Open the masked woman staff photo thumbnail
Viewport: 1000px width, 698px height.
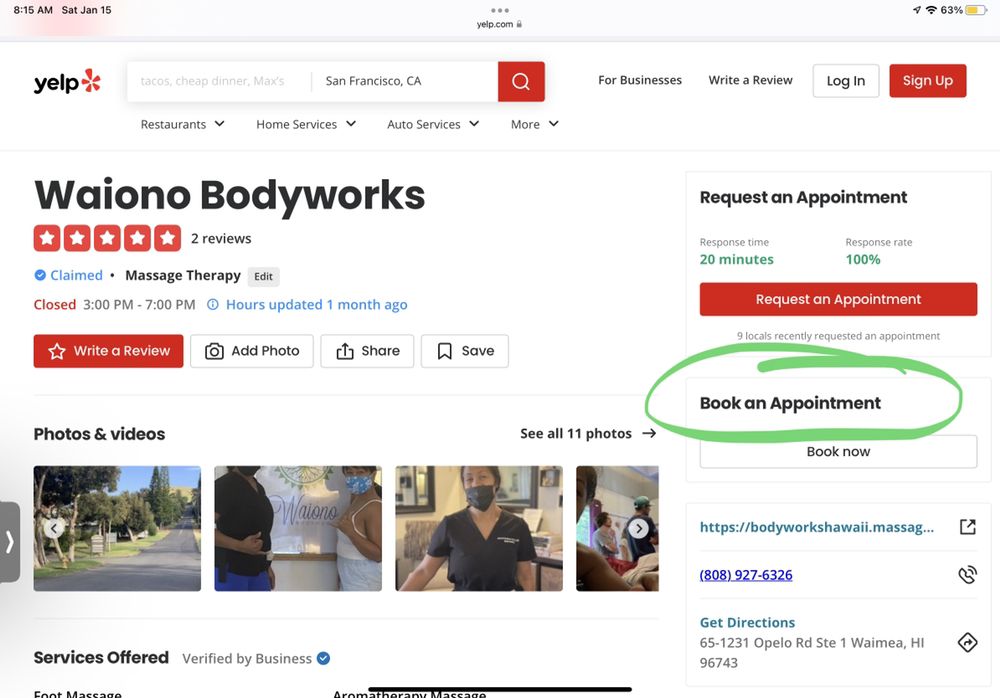click(x=479, y=528)
